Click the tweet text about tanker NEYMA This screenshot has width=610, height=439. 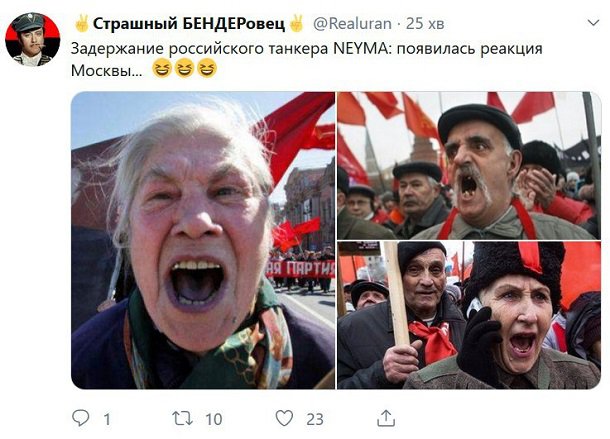306,59
